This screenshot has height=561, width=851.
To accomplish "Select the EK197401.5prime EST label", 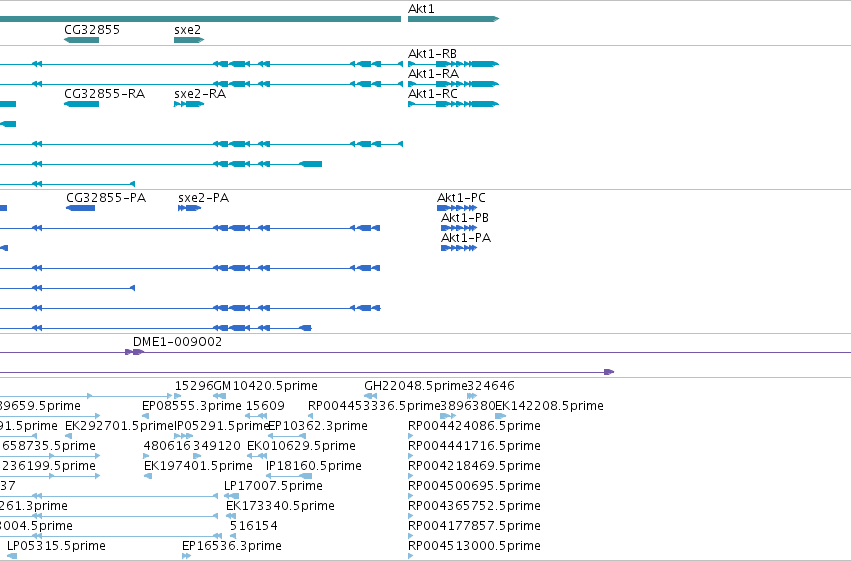I will tap(198, 466).
